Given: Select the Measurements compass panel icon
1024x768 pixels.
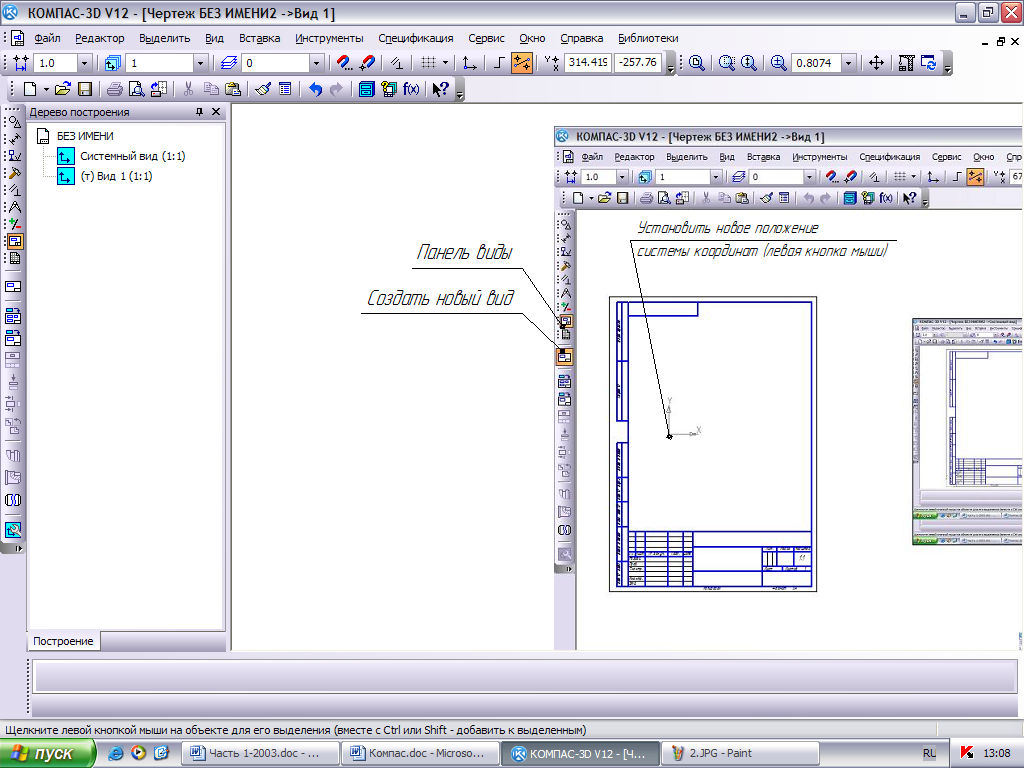Looking at the screenshot, I should [14, 207].
